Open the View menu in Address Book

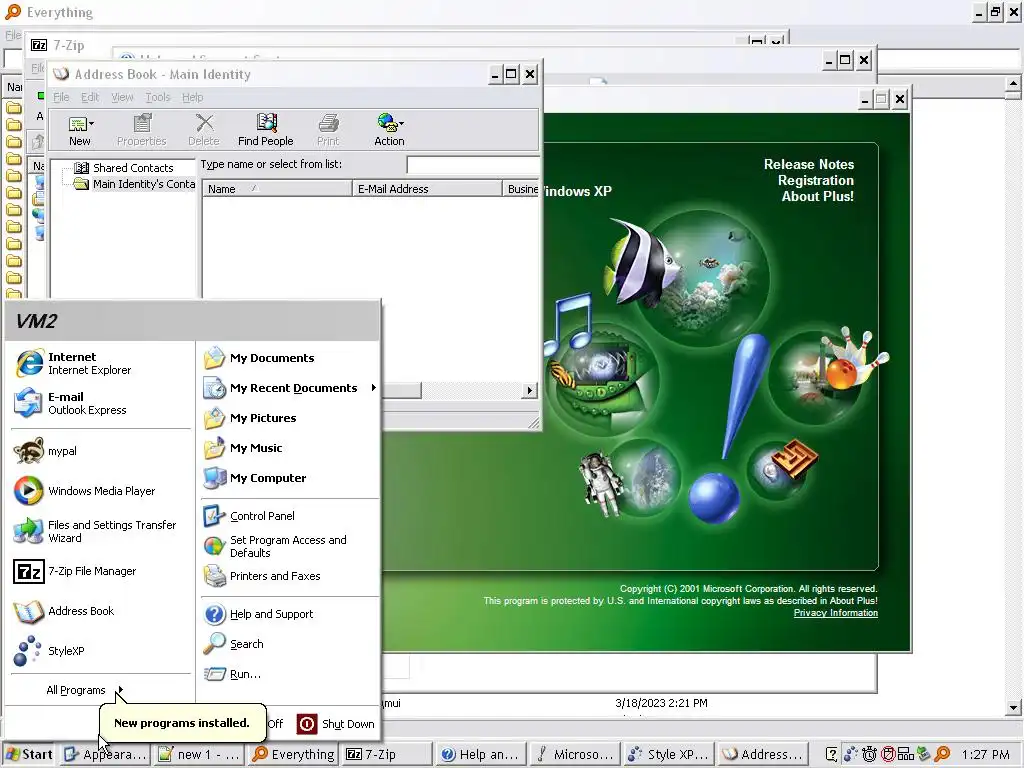[x=122, y=97]
